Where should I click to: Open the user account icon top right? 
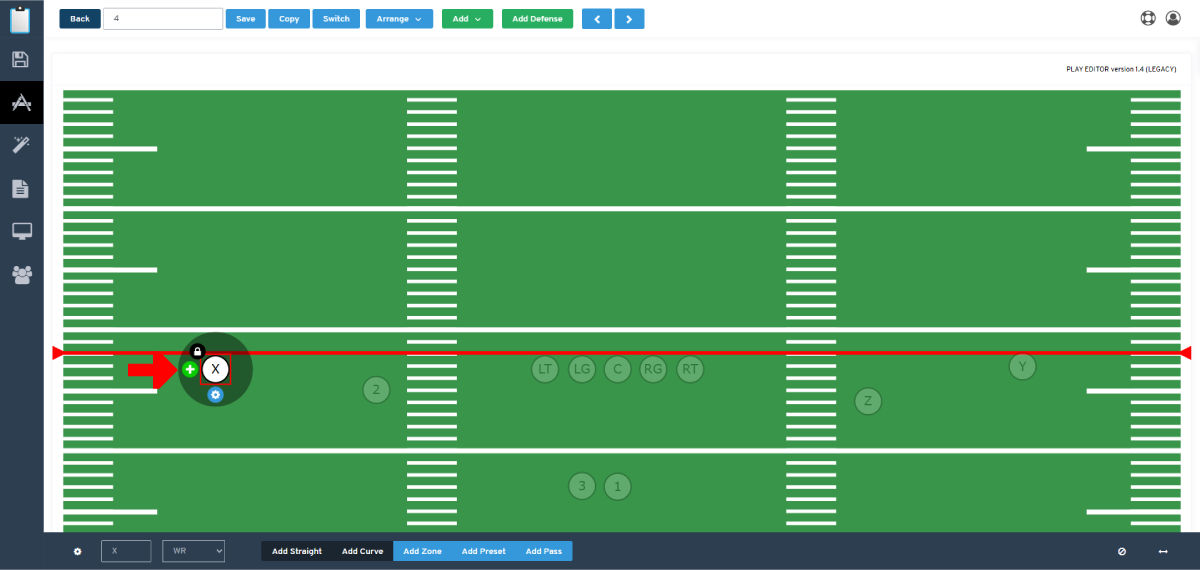pos(1173,18)
